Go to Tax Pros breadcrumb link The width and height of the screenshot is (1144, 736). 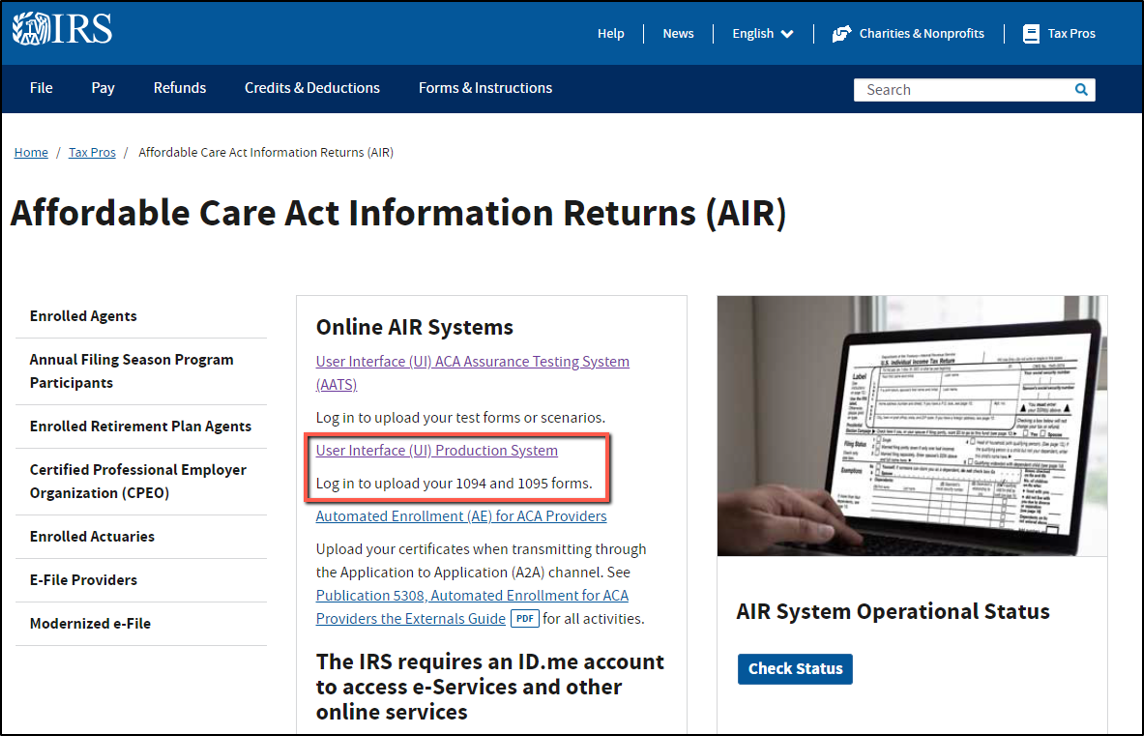[92, 152]
